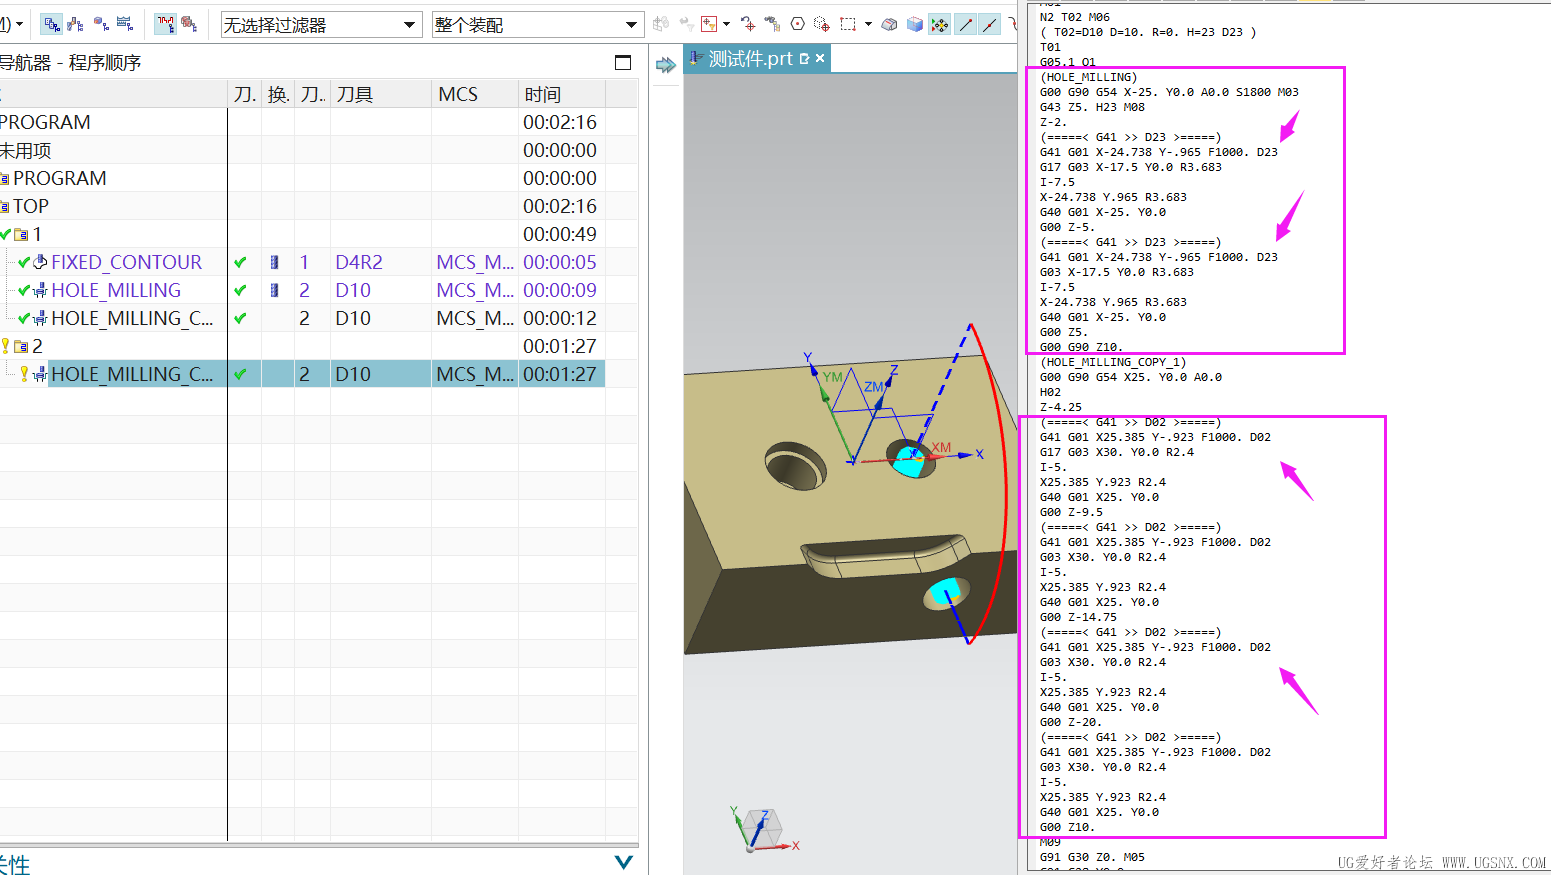Click the FIXED_CONTOUR operation type icon
The image size is (1551, 875).
(40, 262)
